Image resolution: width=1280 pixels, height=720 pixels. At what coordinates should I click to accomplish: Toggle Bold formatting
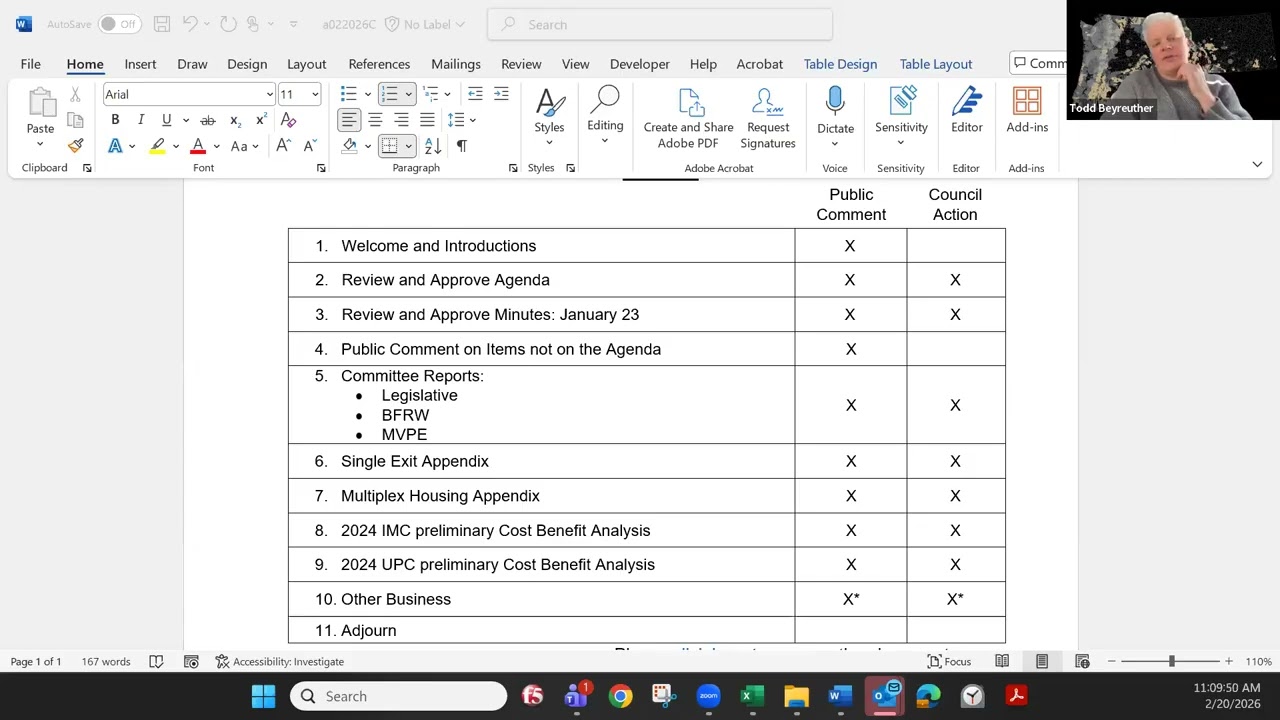[115, 120]
